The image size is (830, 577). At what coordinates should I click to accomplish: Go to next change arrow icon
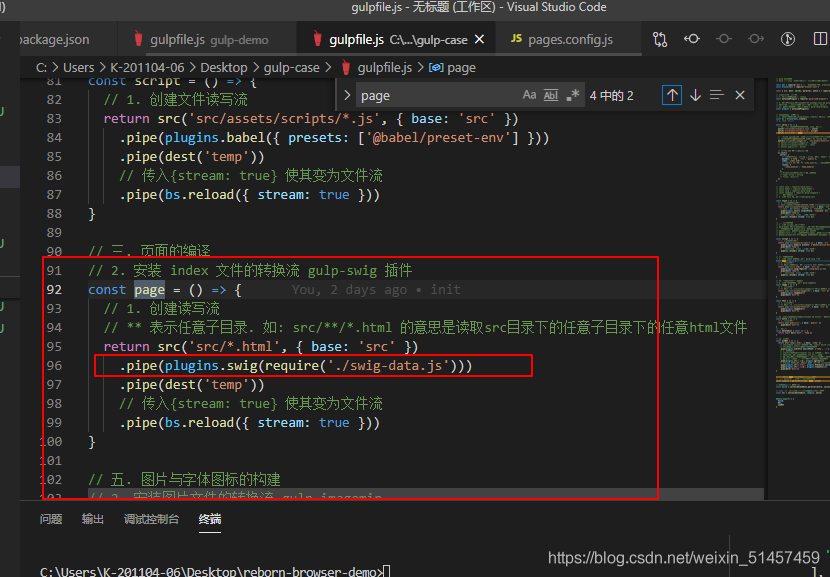[x=756, y=39]
